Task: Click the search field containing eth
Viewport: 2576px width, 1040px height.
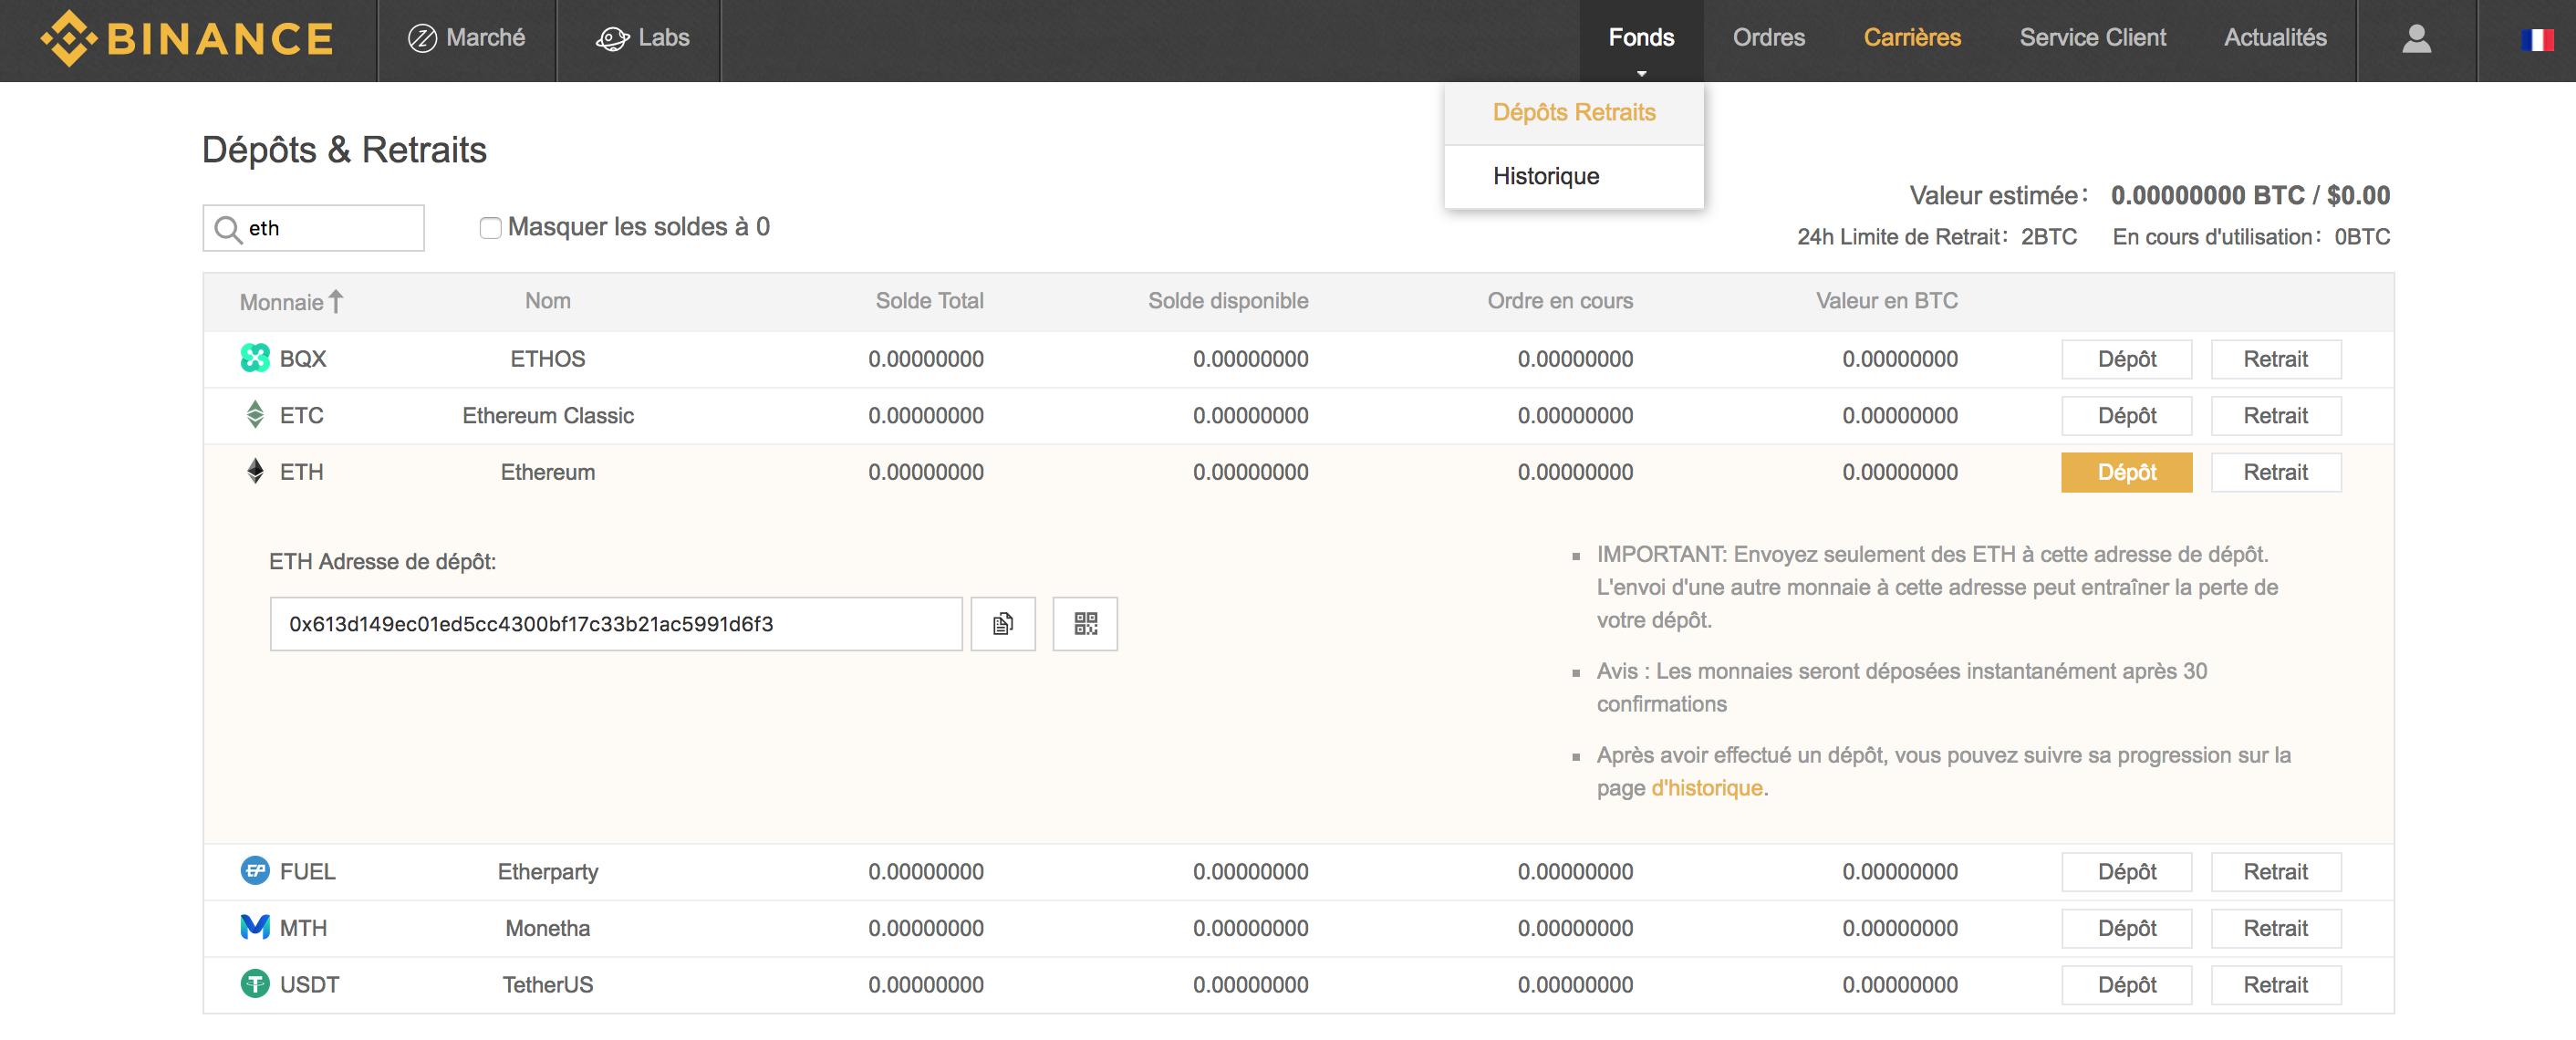Action: [313, 228]
